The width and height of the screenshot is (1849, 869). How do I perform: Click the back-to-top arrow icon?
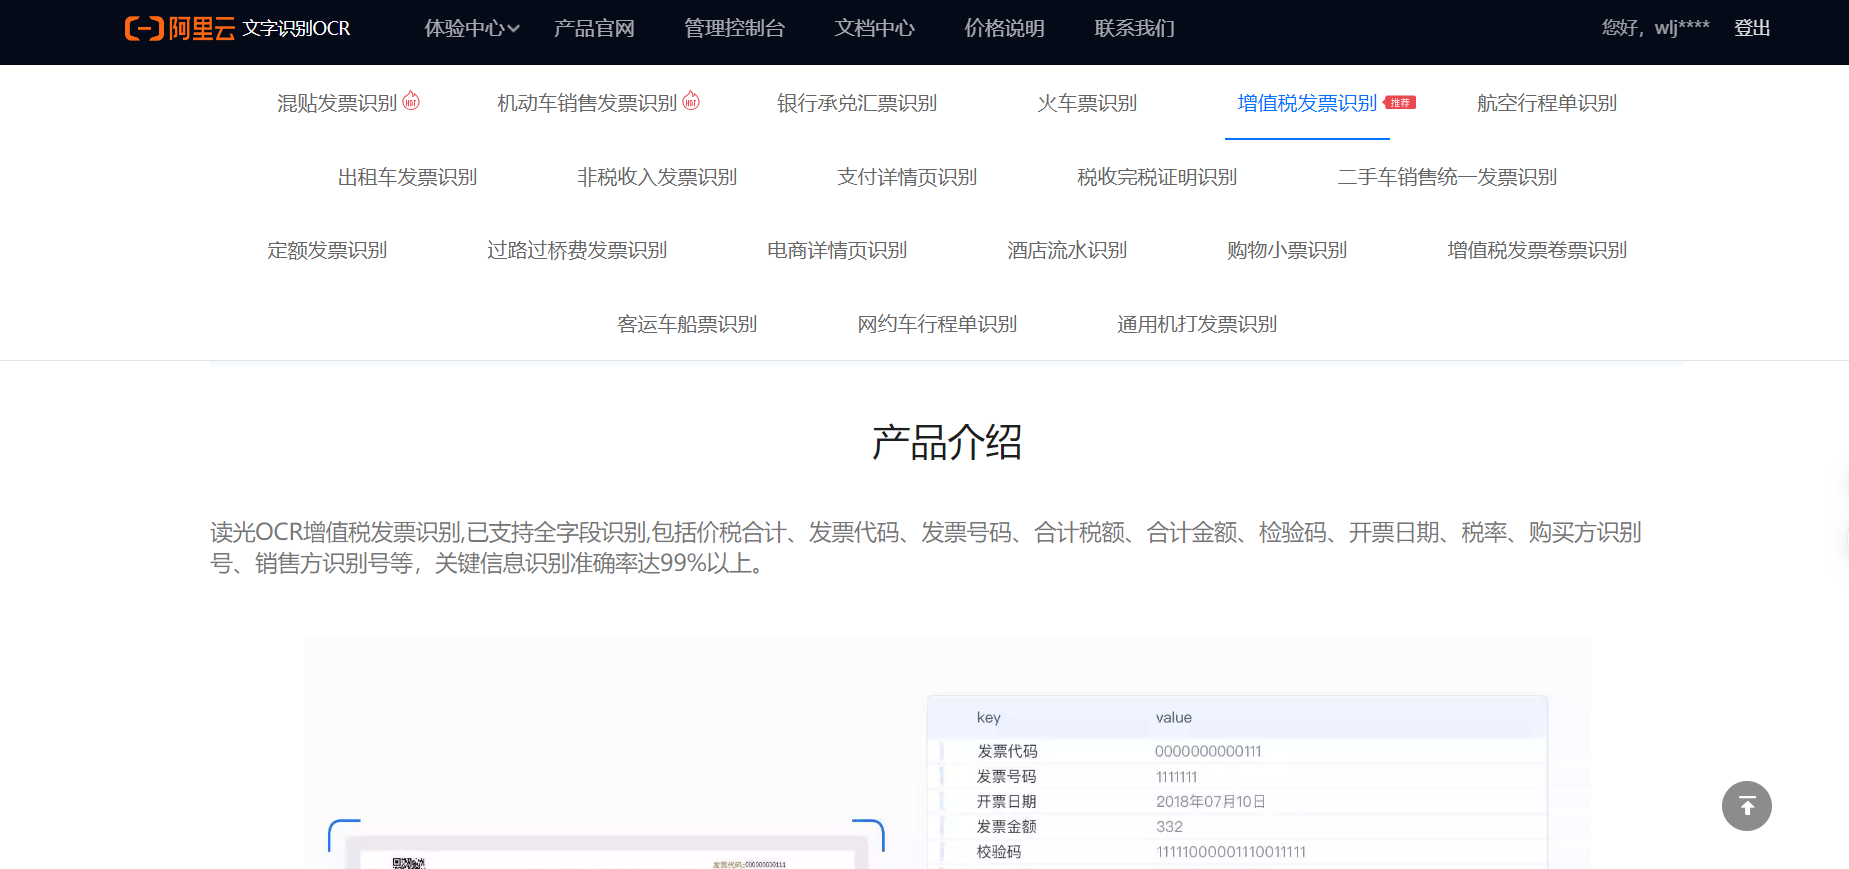1747,806
